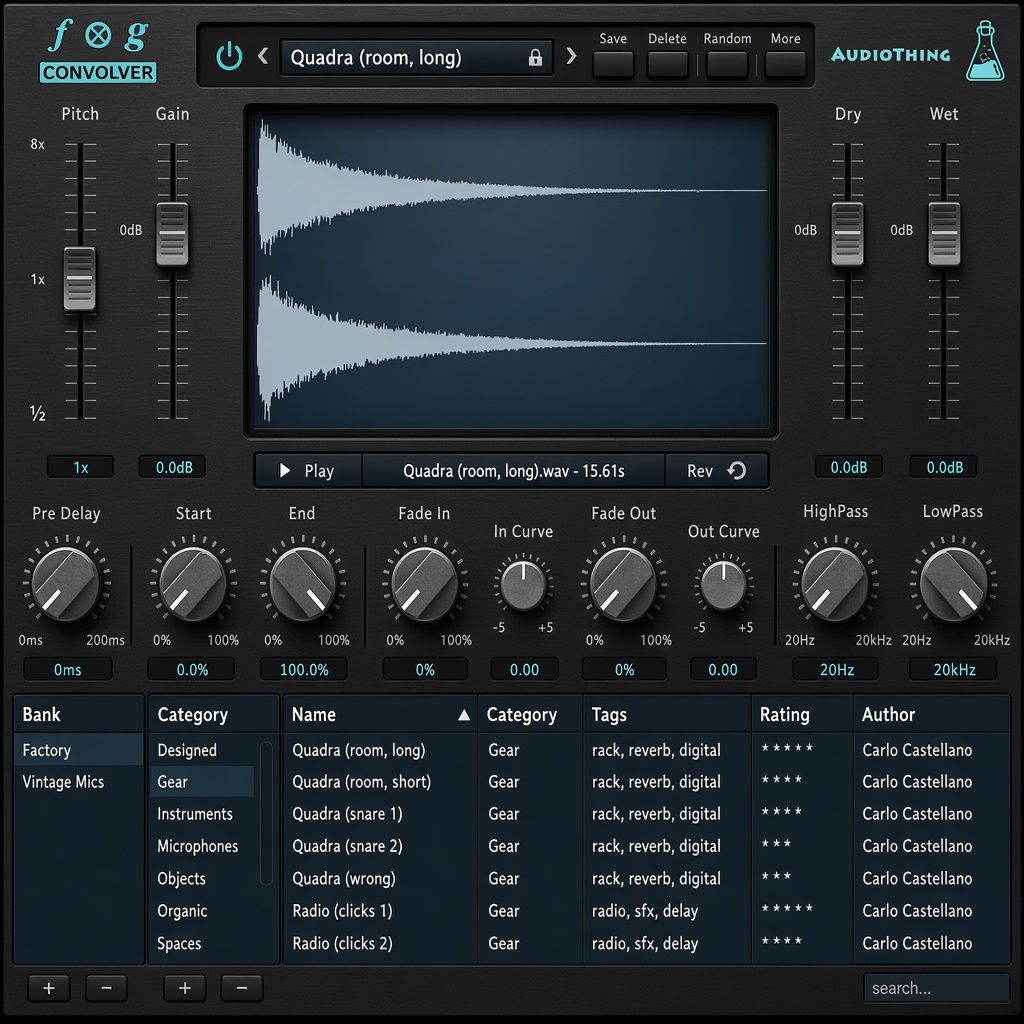Play the impulse response preview
This screenshot has height=1024, width=1024.
point(308,470)
